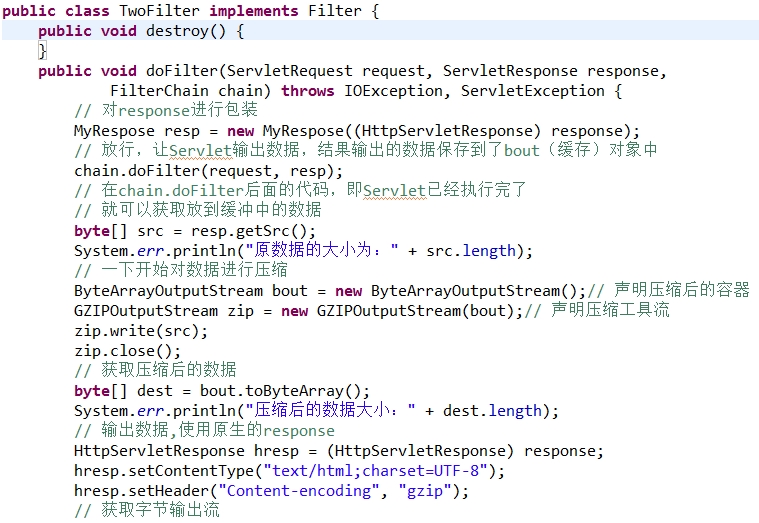Click the line 'byte[] dest = bout.toByteArray();'
The height and width of the screenshot is (523, 759).
pyautogui.click(x=222, y=391)
